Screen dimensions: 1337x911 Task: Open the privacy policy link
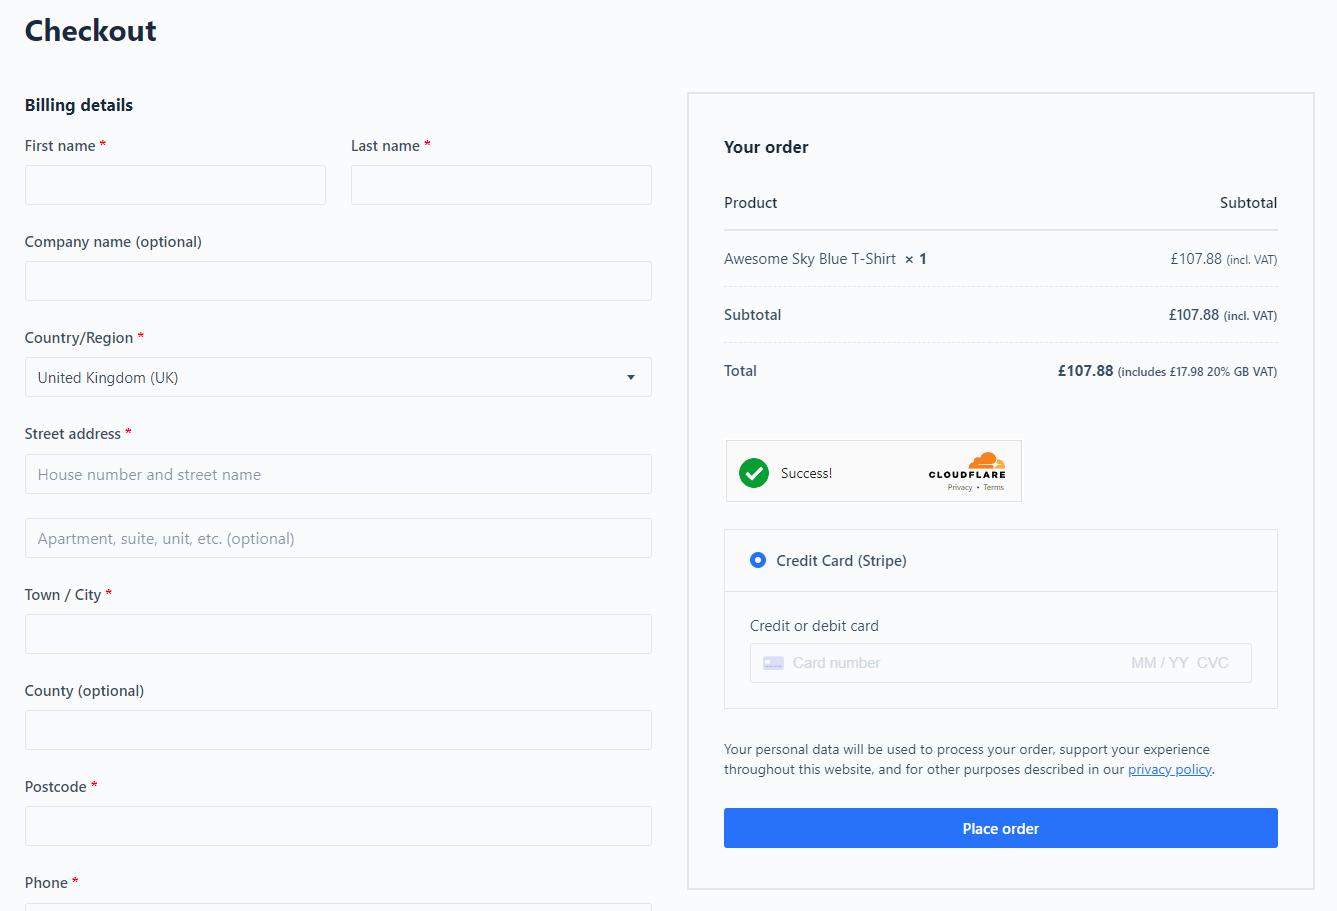[1170, 769]
